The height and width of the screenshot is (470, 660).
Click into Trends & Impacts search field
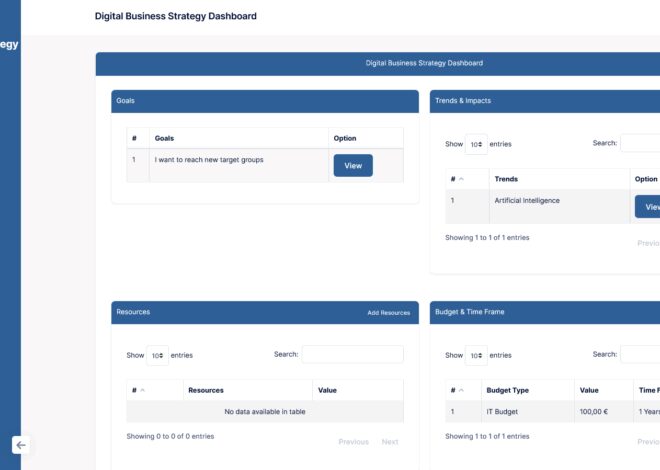click(640, 143)
